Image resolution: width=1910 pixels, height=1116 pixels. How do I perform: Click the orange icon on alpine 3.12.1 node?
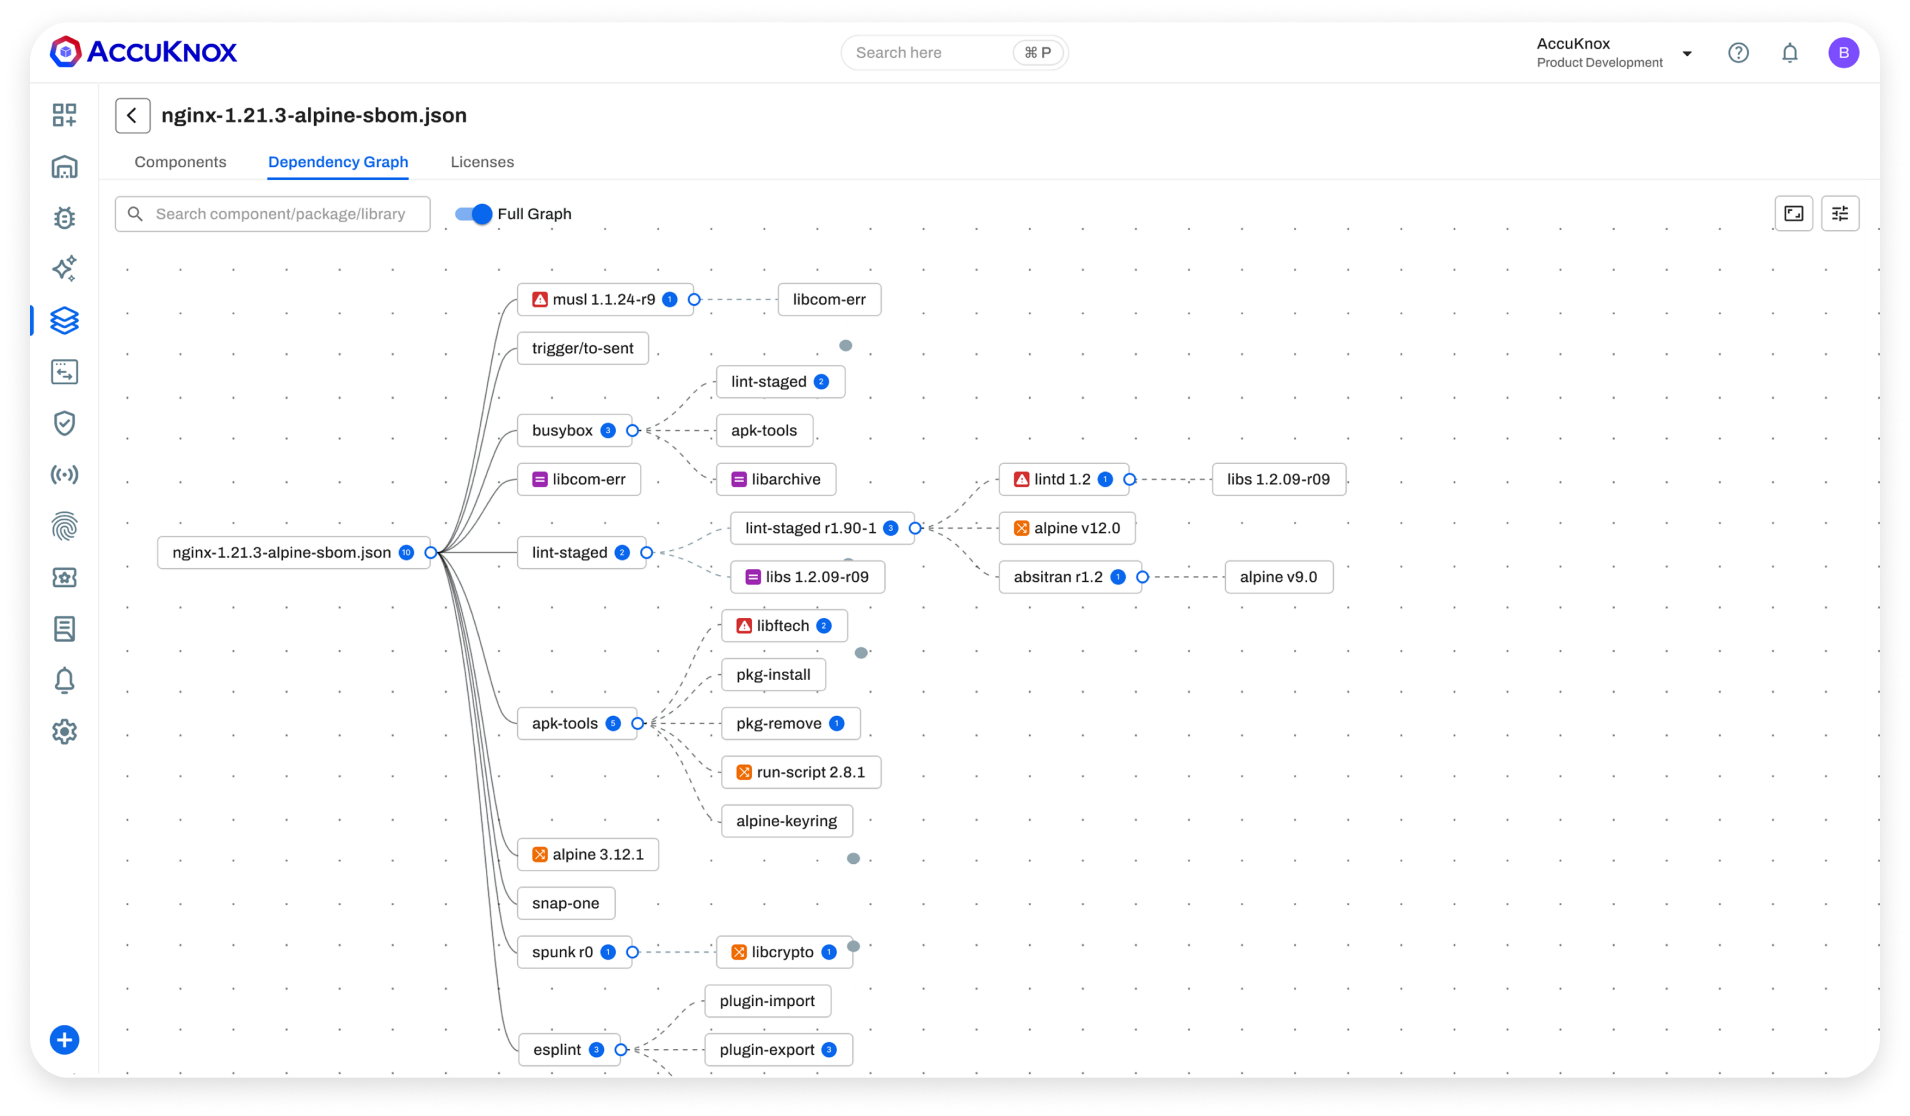pos(540,855)
